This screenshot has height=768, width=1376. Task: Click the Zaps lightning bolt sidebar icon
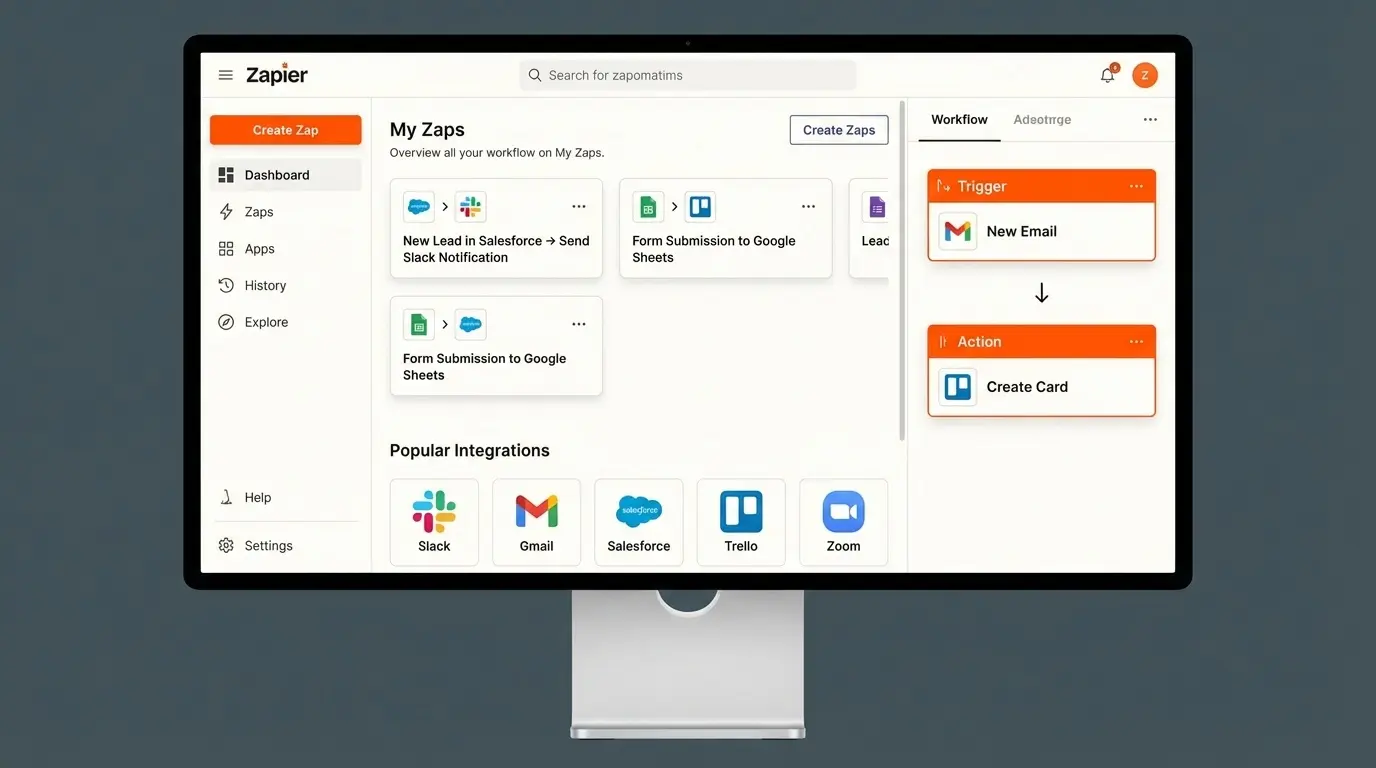[225, 211]
